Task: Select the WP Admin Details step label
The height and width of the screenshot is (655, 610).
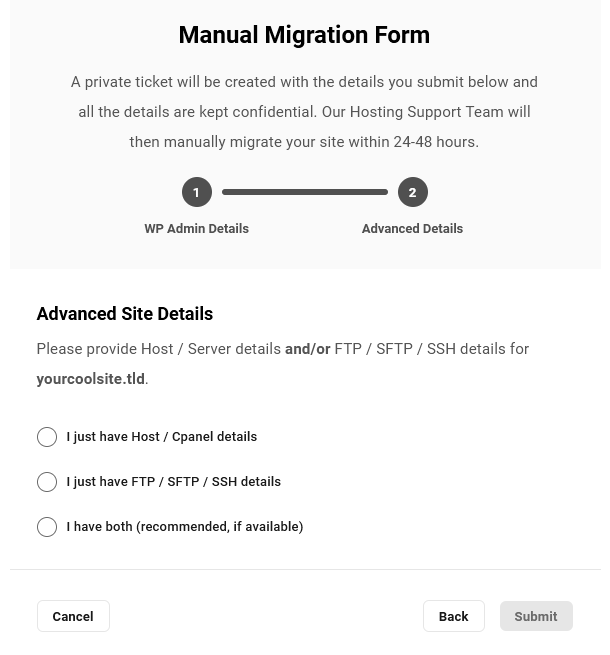Action: click(x=196, y=228)
